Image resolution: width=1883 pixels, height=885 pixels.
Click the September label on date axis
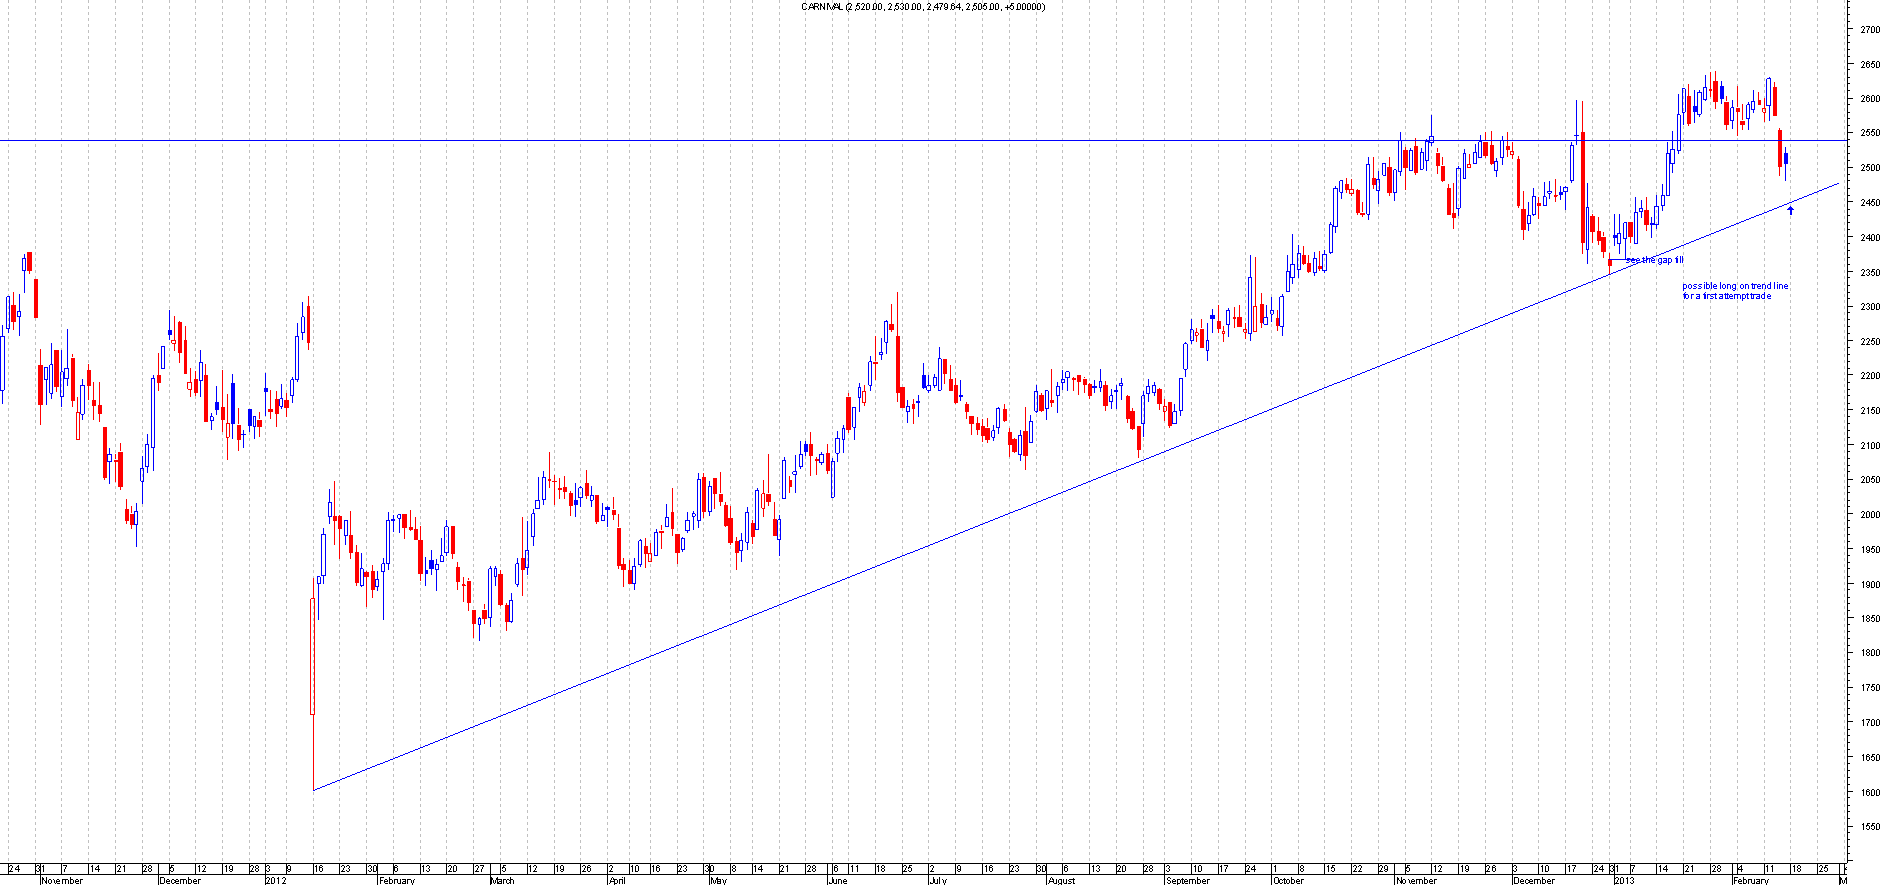[x=1188, y=880]
